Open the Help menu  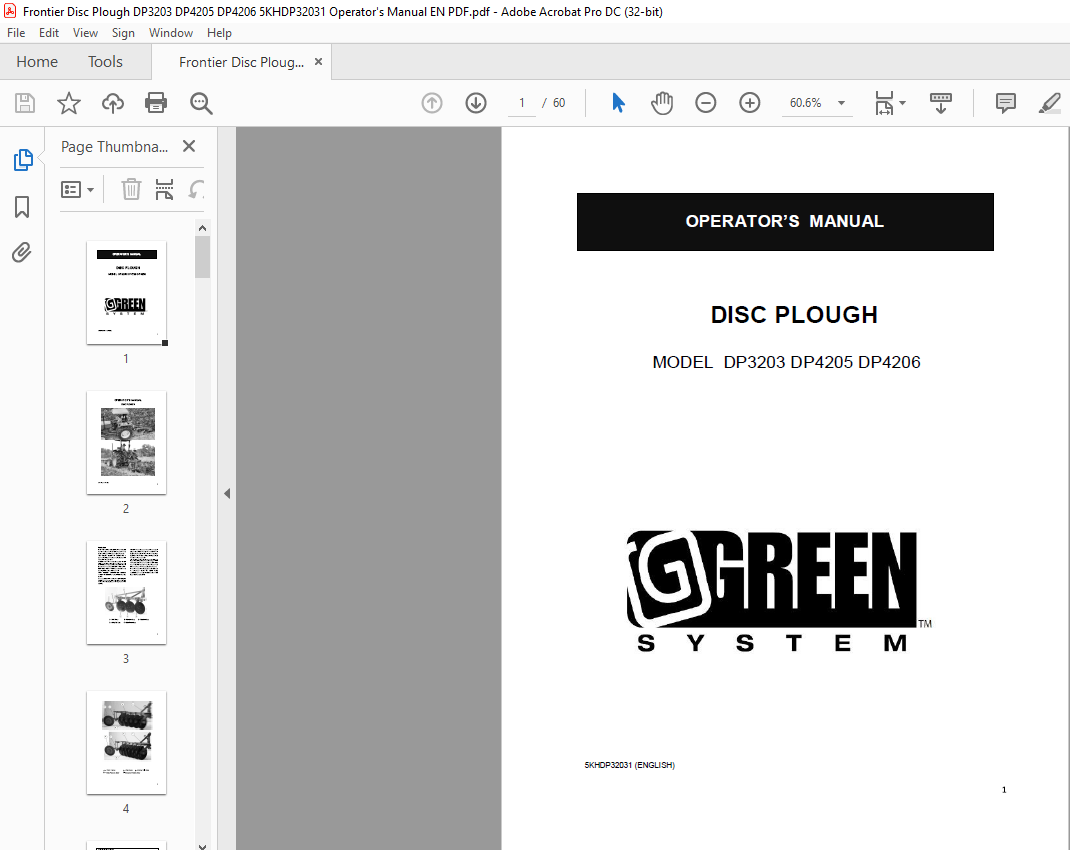pos(219,33)
